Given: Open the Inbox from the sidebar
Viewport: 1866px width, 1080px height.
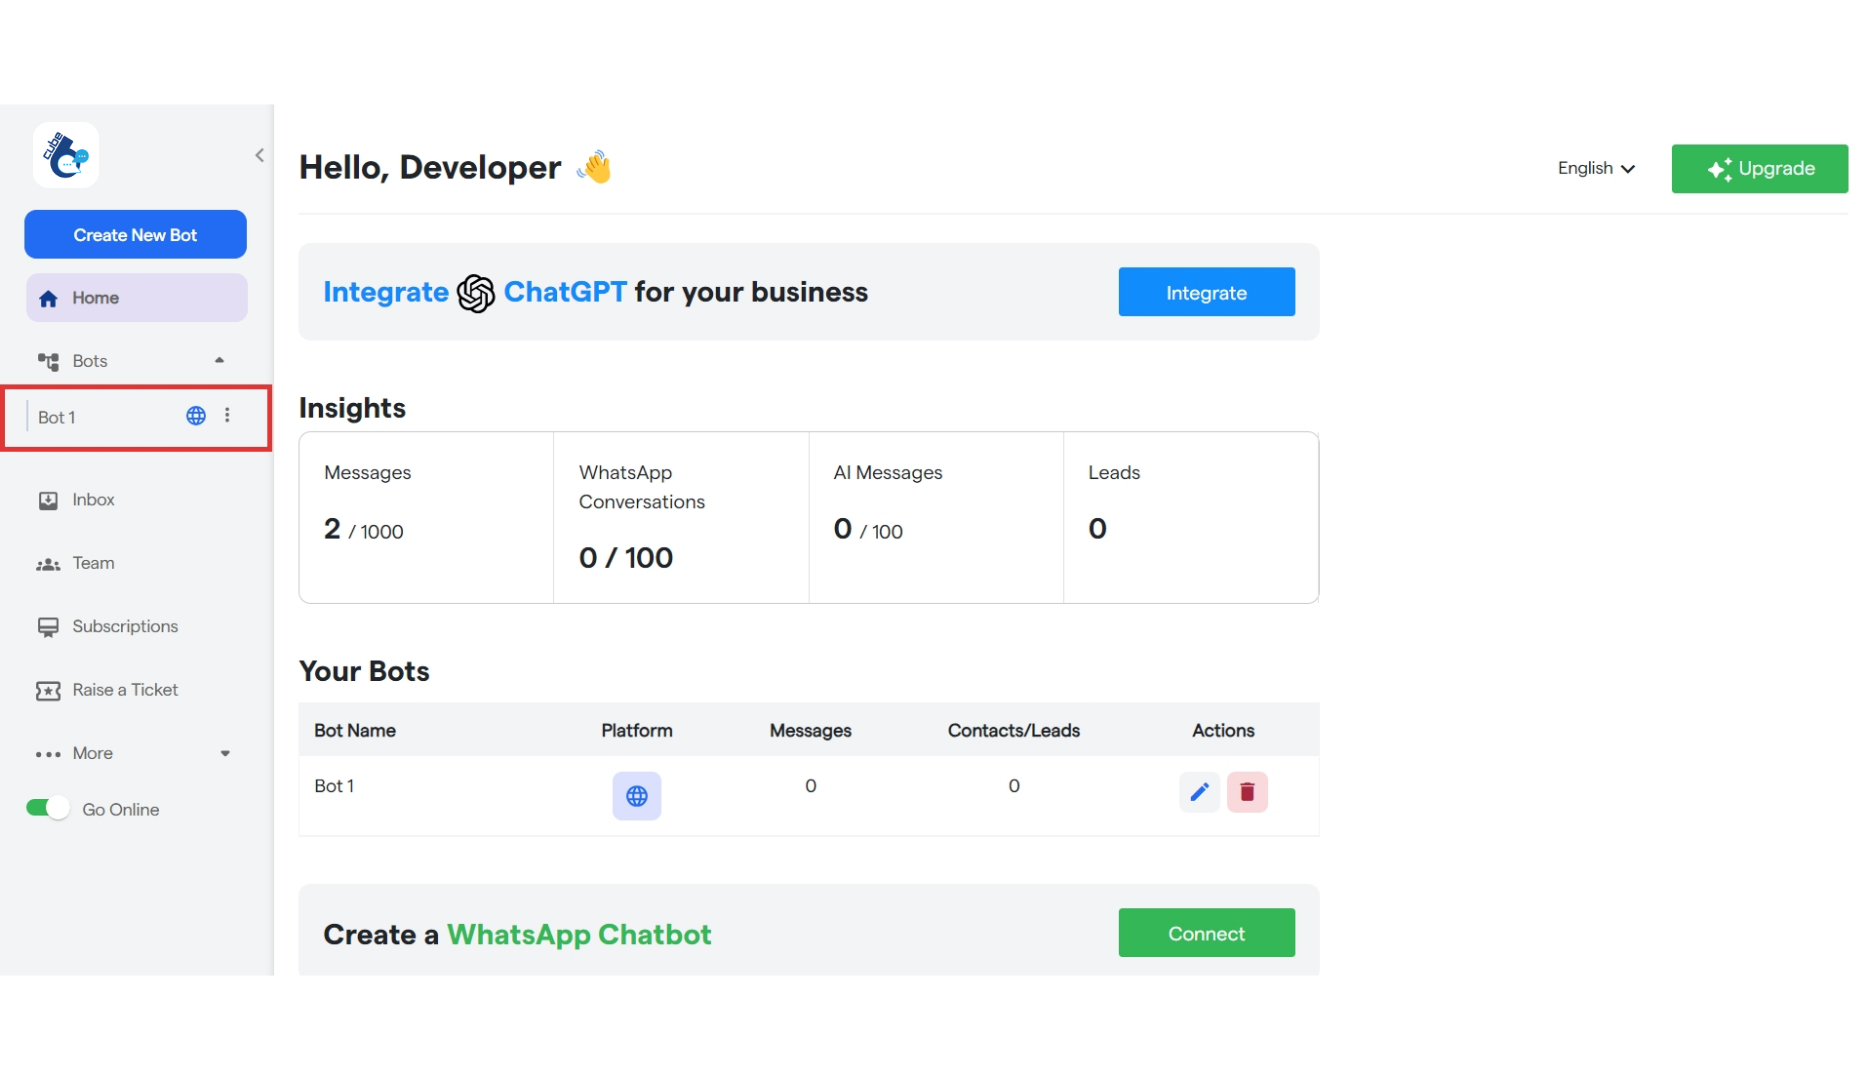Looking at the screenshot, I should (92, 499).
